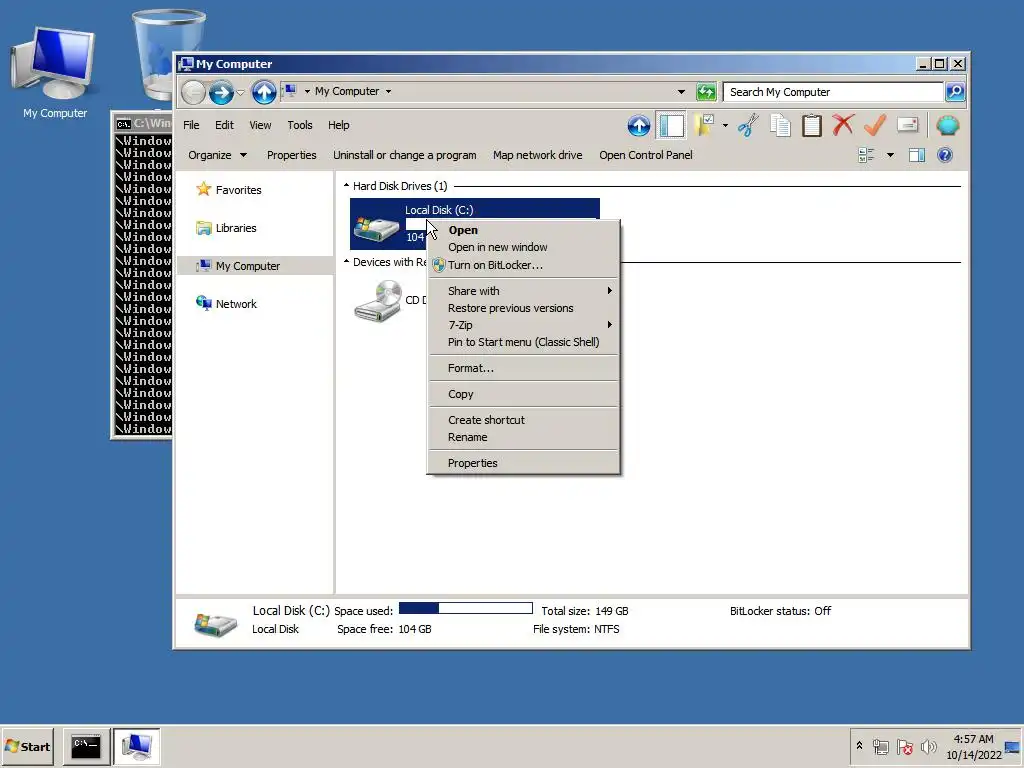The width and height of the screenshot is (1024, 768).
Task: Open the Organize dropdown
Action: coord(217,155)
